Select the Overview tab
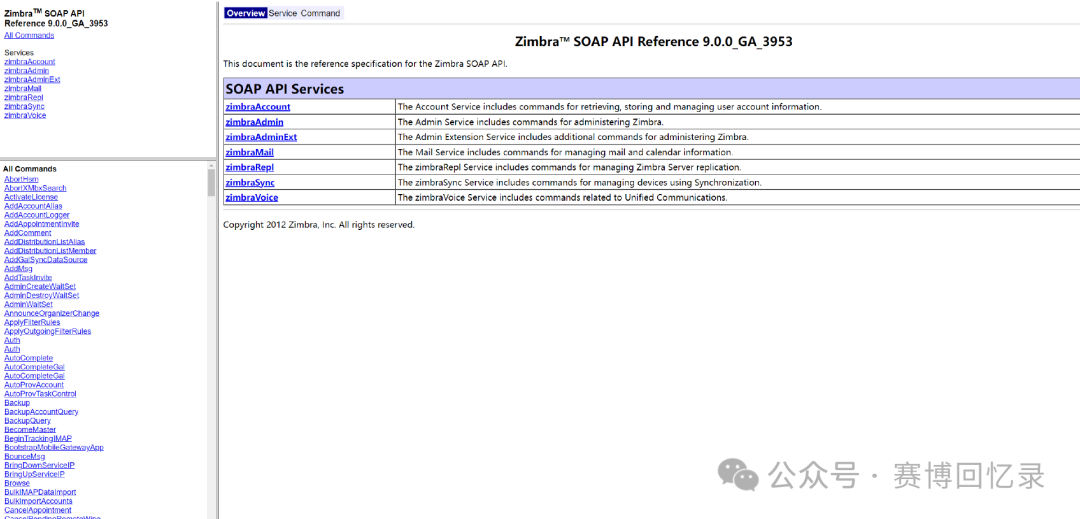Image resolution: width=1080 pixels, height=519 pixels. 245,13
